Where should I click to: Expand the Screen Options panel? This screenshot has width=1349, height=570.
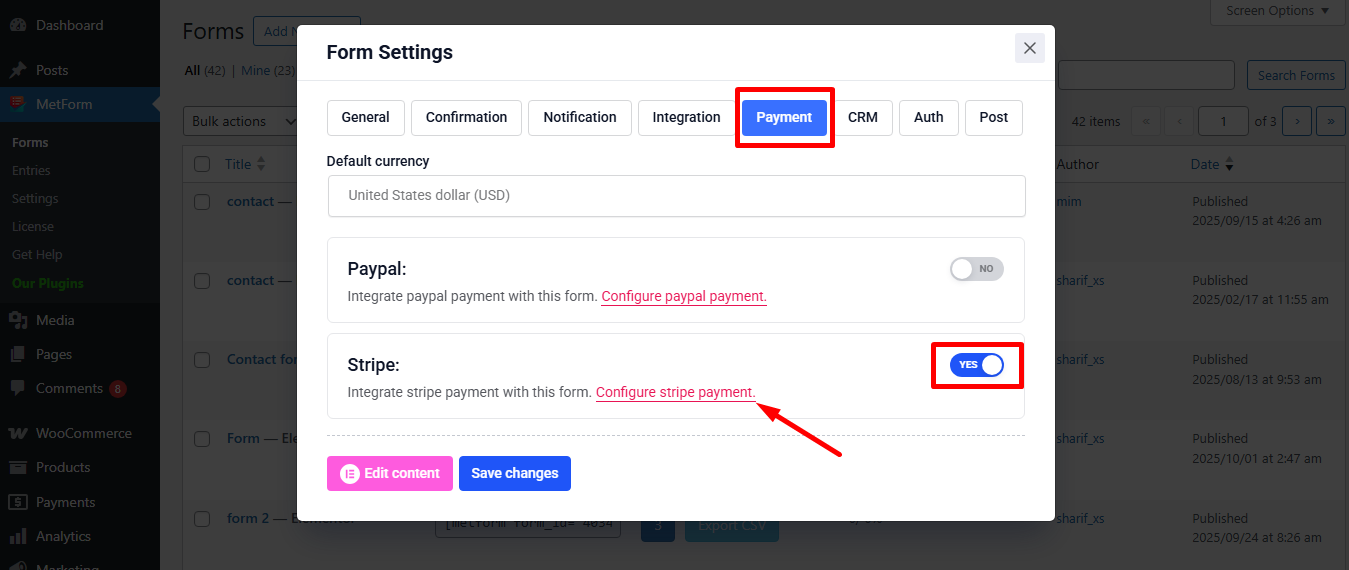[1277, 11]
